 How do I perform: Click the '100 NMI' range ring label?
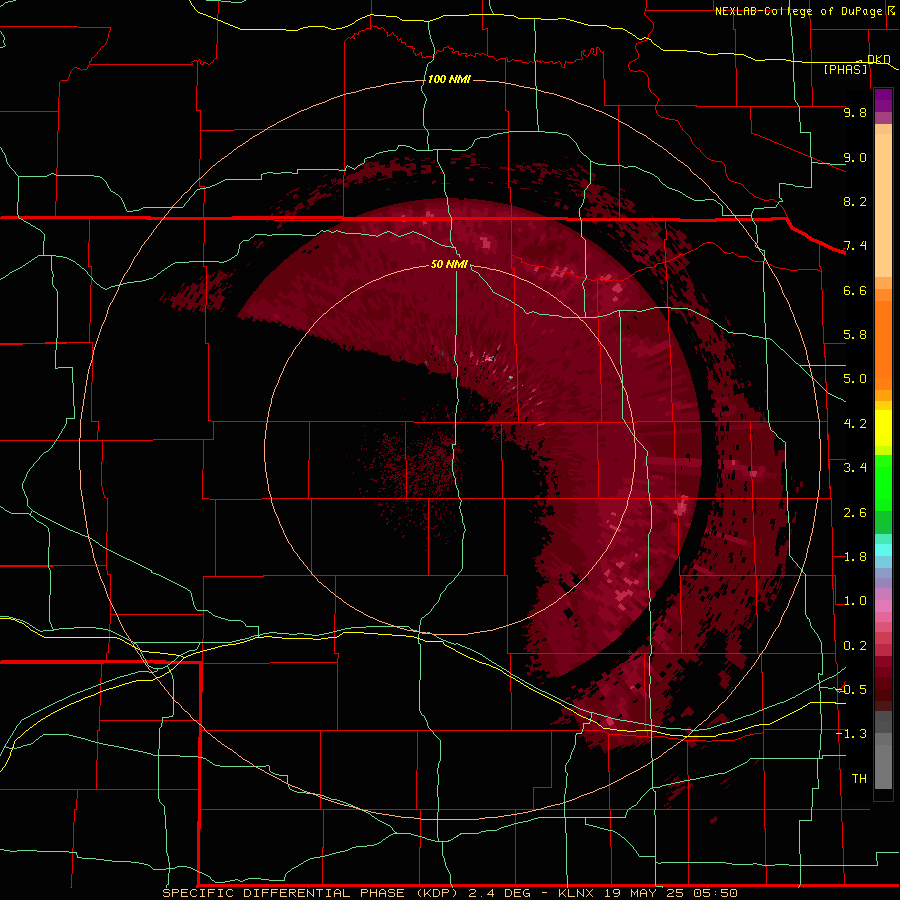tap(449, 79)
